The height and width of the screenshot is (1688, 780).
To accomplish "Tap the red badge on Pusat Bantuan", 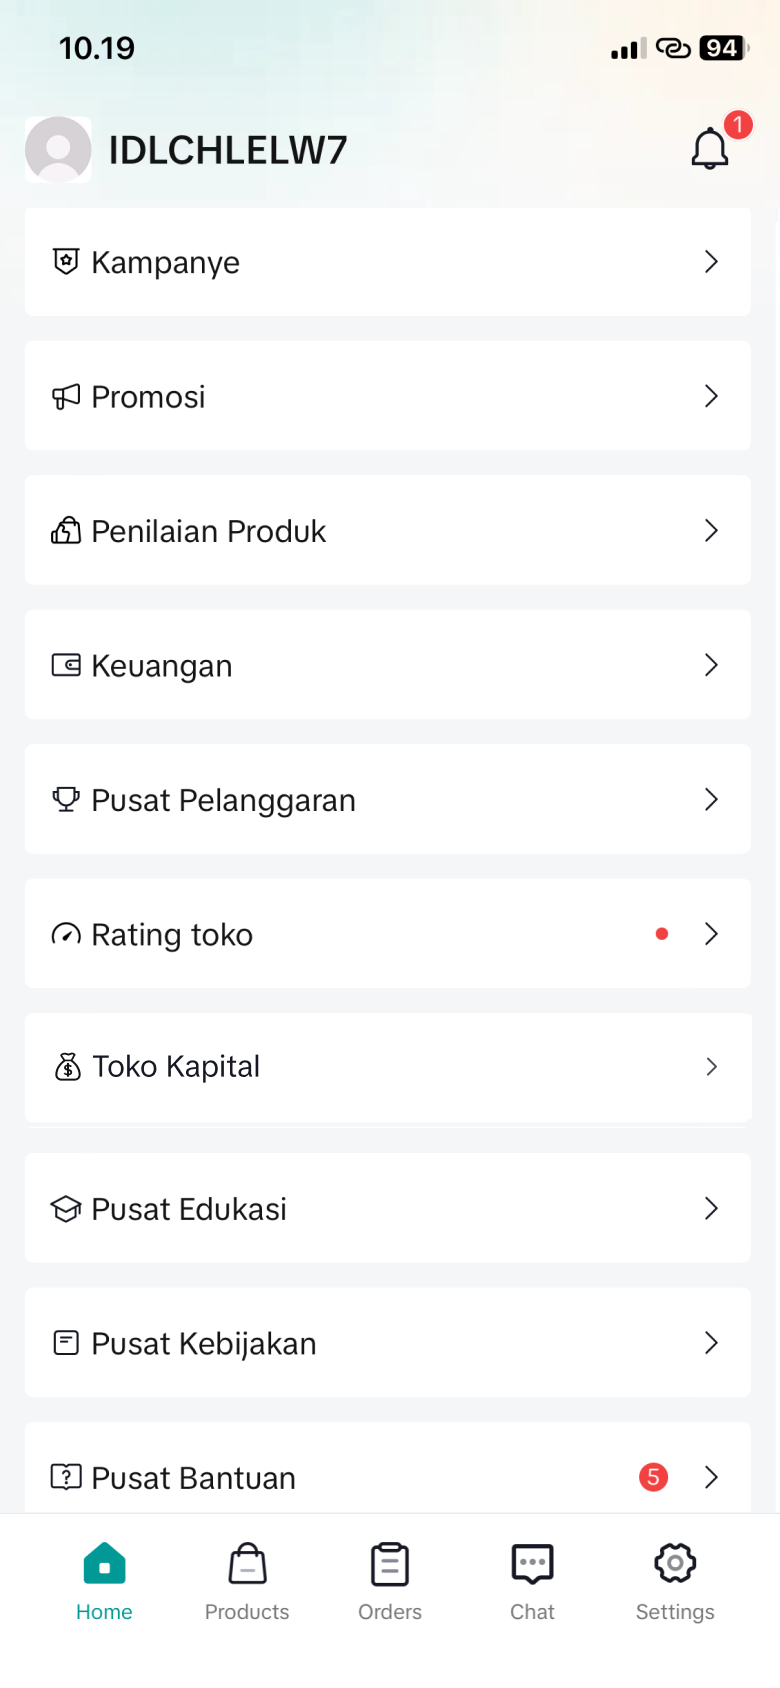I will tap(653, 1477).
